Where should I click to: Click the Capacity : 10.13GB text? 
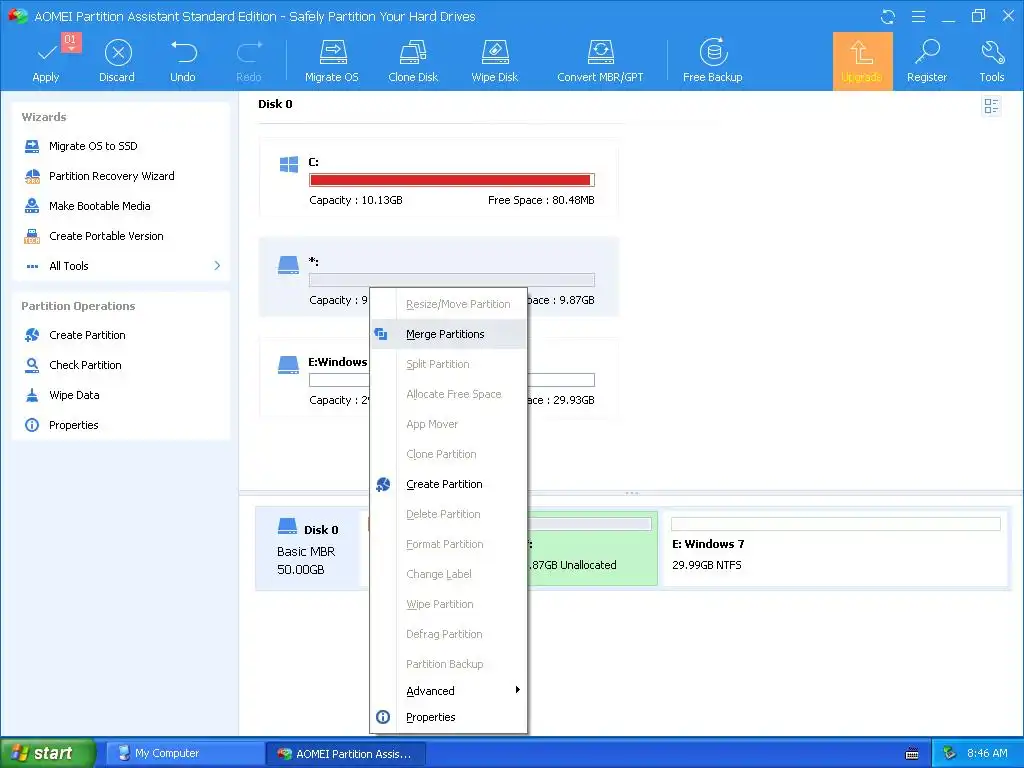click(x=356, y=200)
